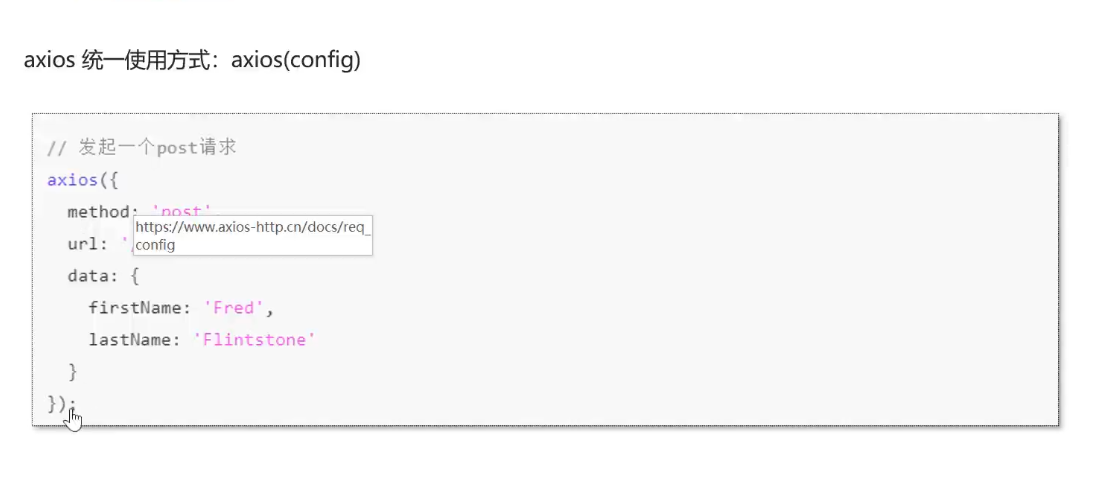The height and width of the screenshot is (497, 1099).
Task: Click the pink 'Flintstone' string
Action: coord(254,340)
